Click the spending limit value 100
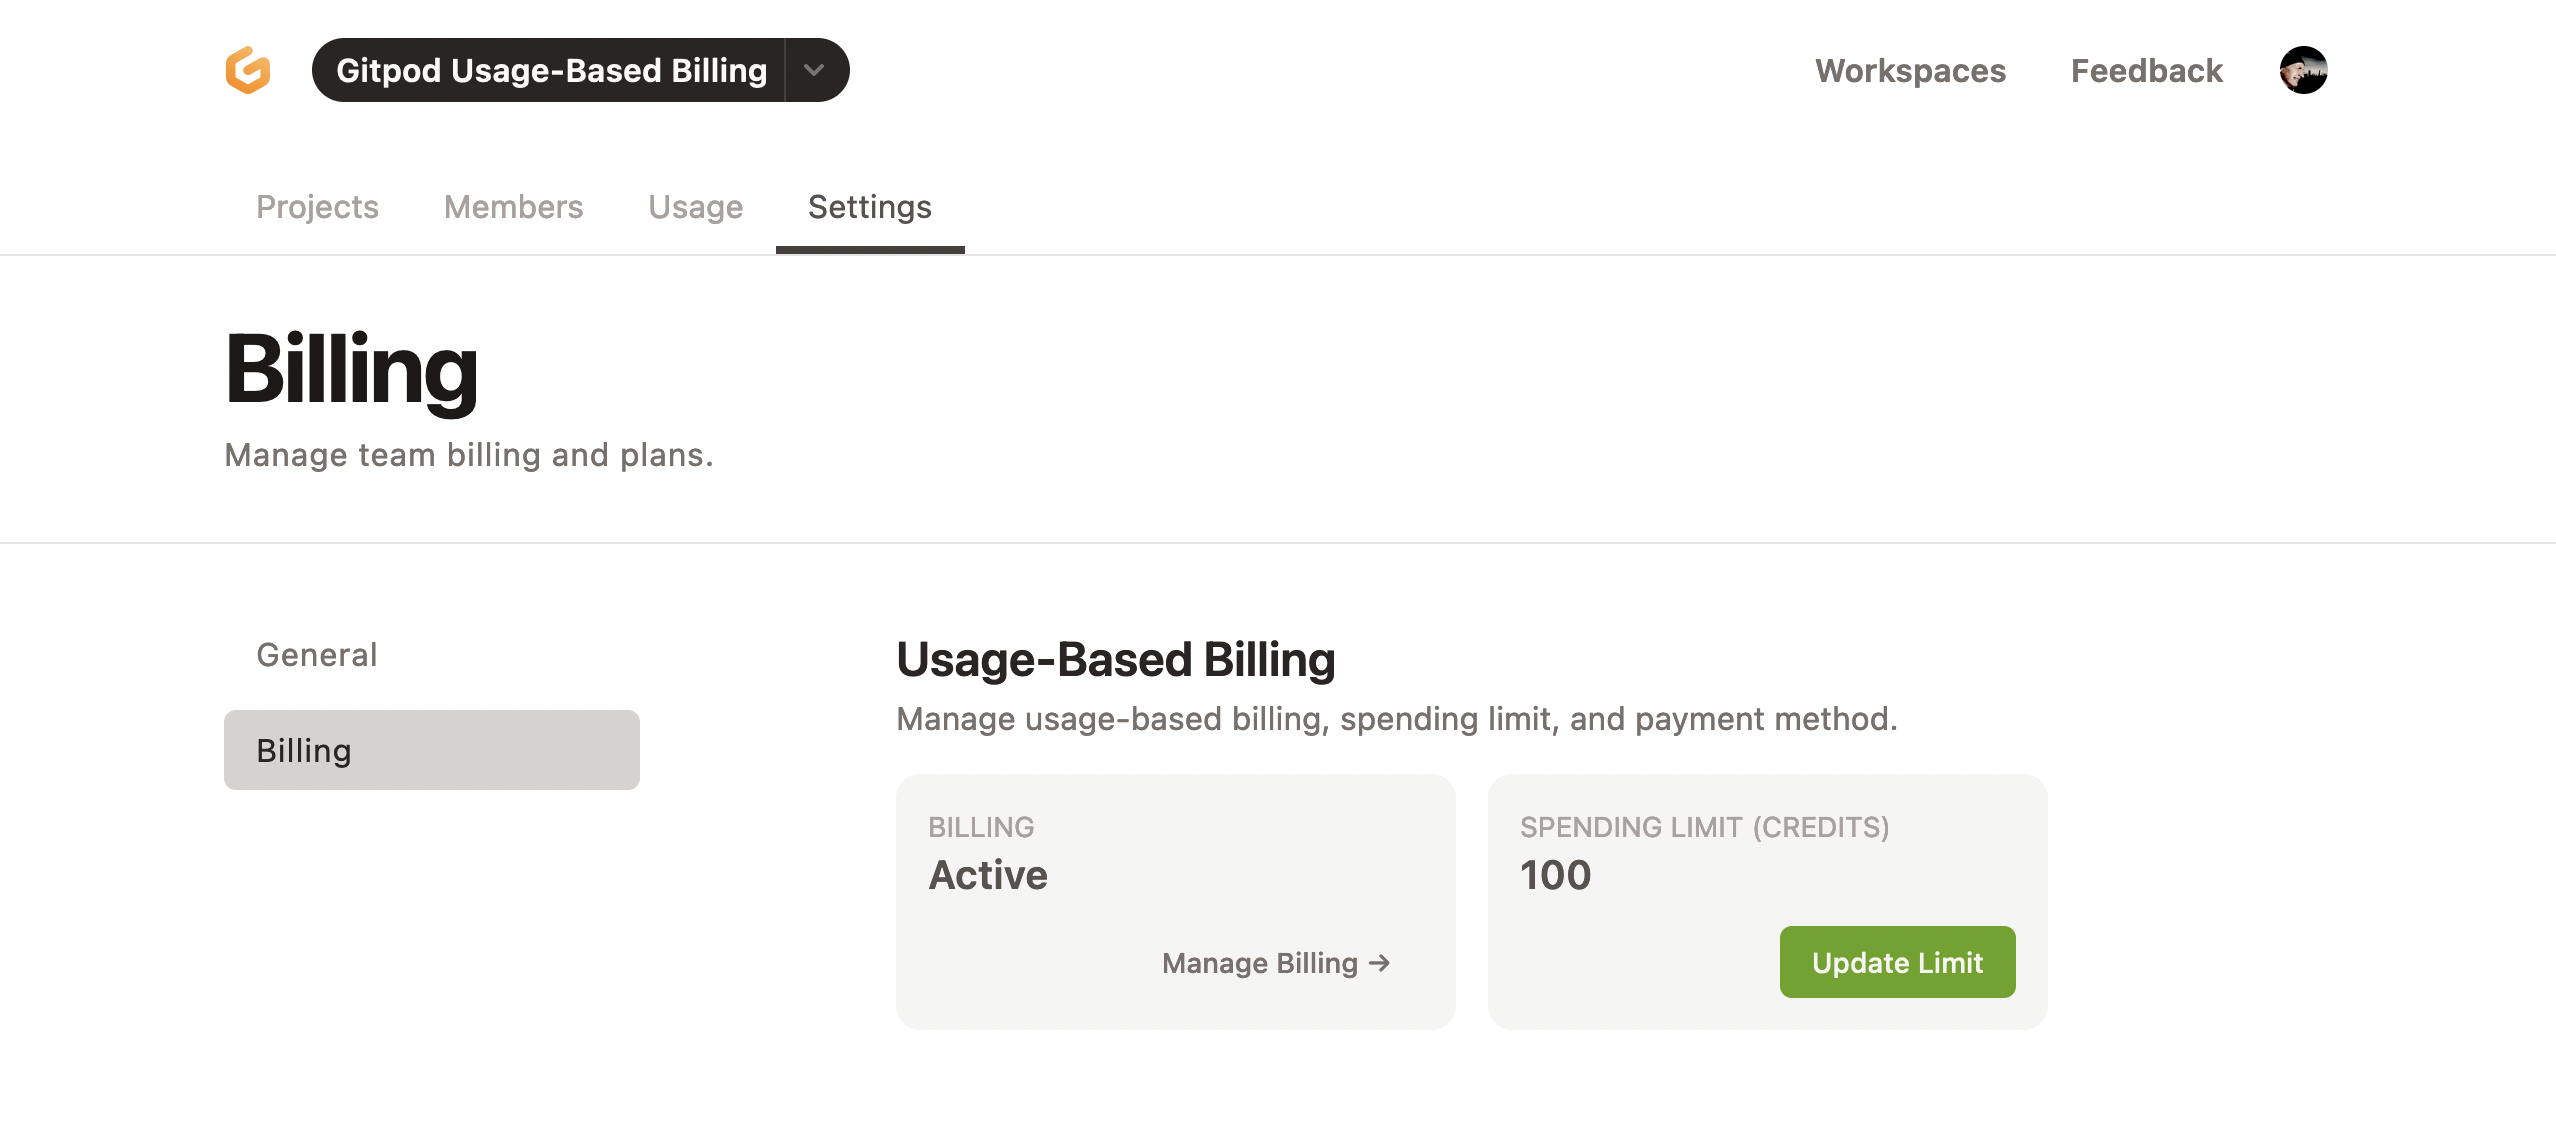 (1555, 875)
